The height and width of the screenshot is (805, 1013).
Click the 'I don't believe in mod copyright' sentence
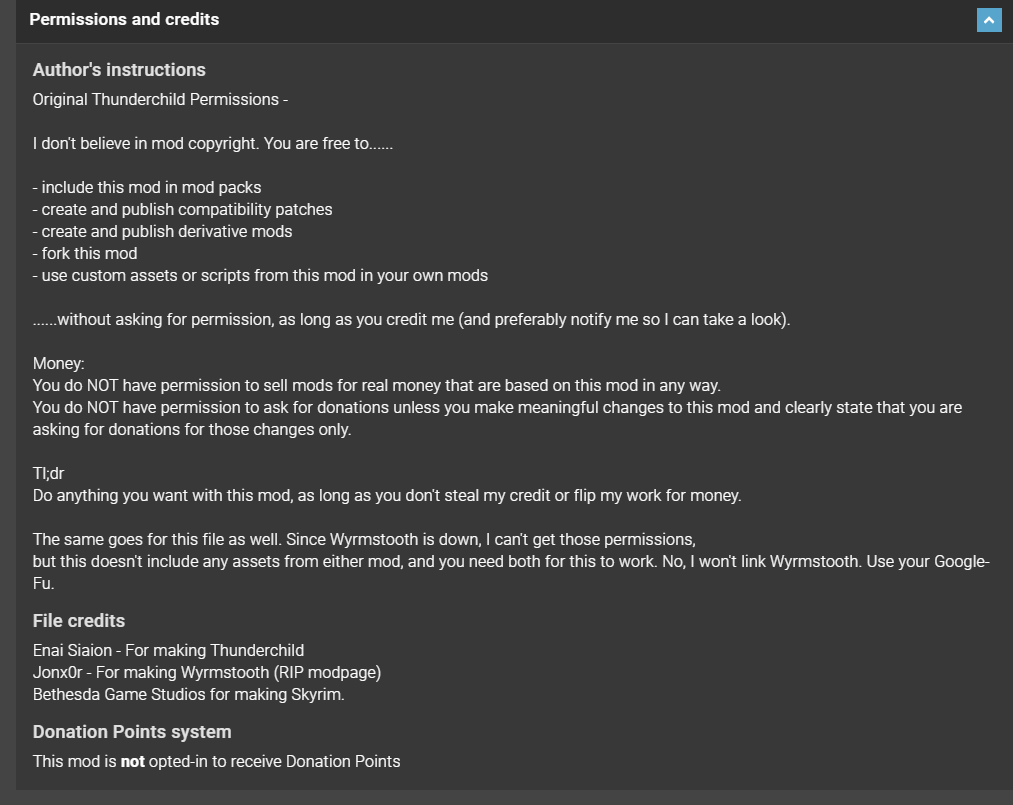point(212,143)
